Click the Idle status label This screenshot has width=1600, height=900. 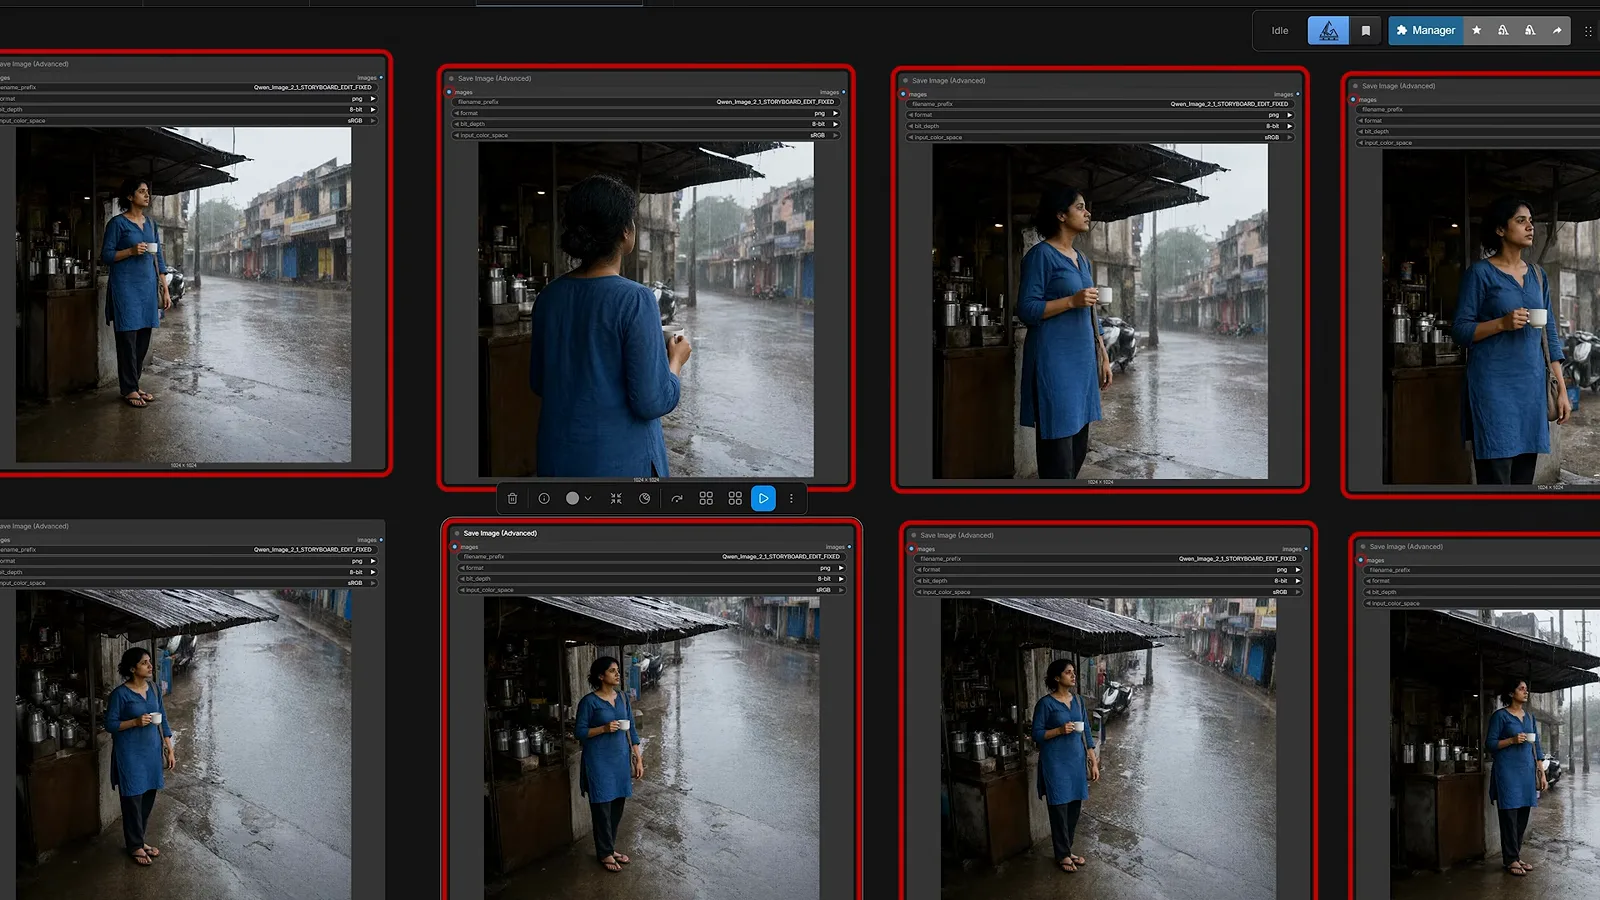[1280, 31]
